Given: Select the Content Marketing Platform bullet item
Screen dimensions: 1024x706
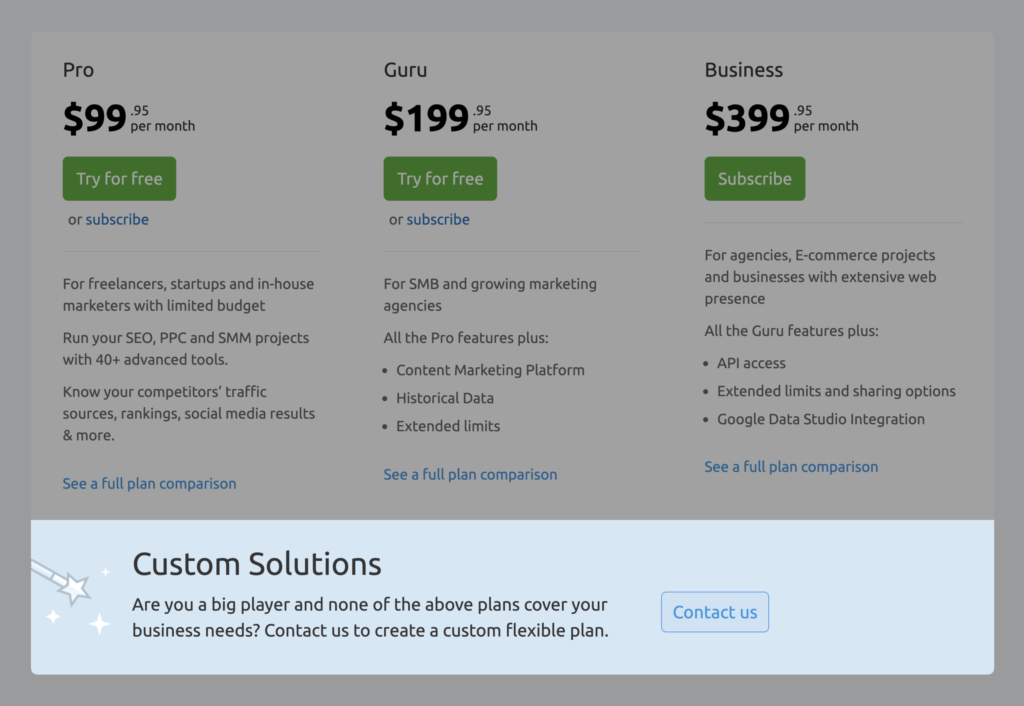Looking at the screenshot, I should [x=490, y=369].
